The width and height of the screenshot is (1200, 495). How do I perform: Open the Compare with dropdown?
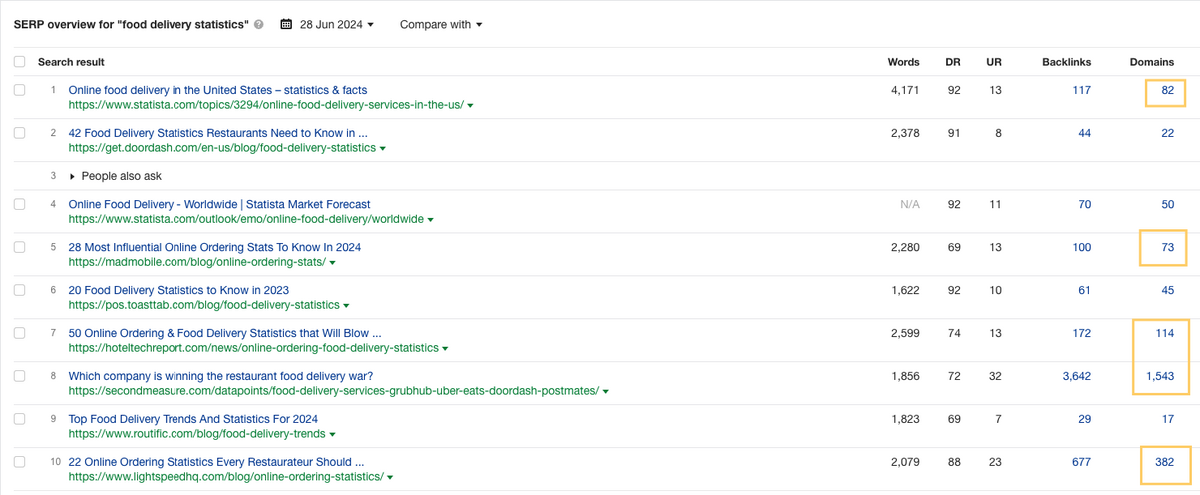441,25
